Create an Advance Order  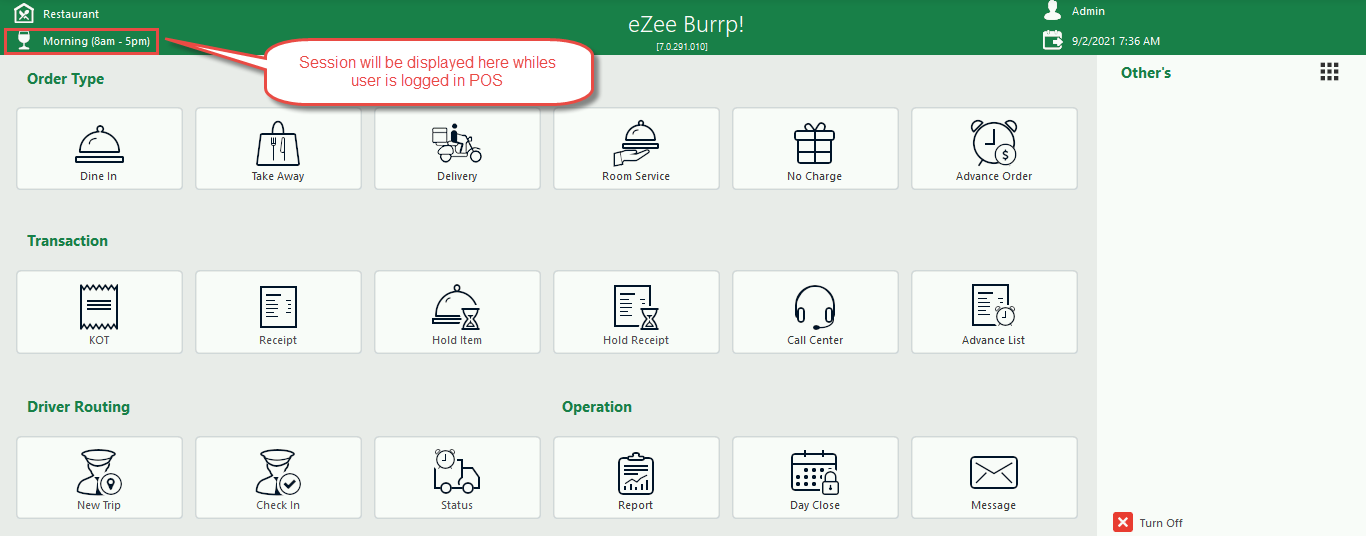[x=994, y=148]
